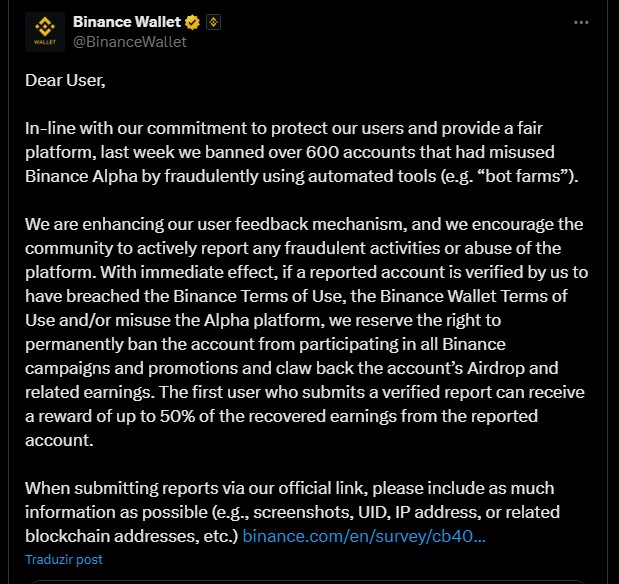619x584 pixels.
Task: Click the Binance affiliate badge beside name
Action: [211, 22]
